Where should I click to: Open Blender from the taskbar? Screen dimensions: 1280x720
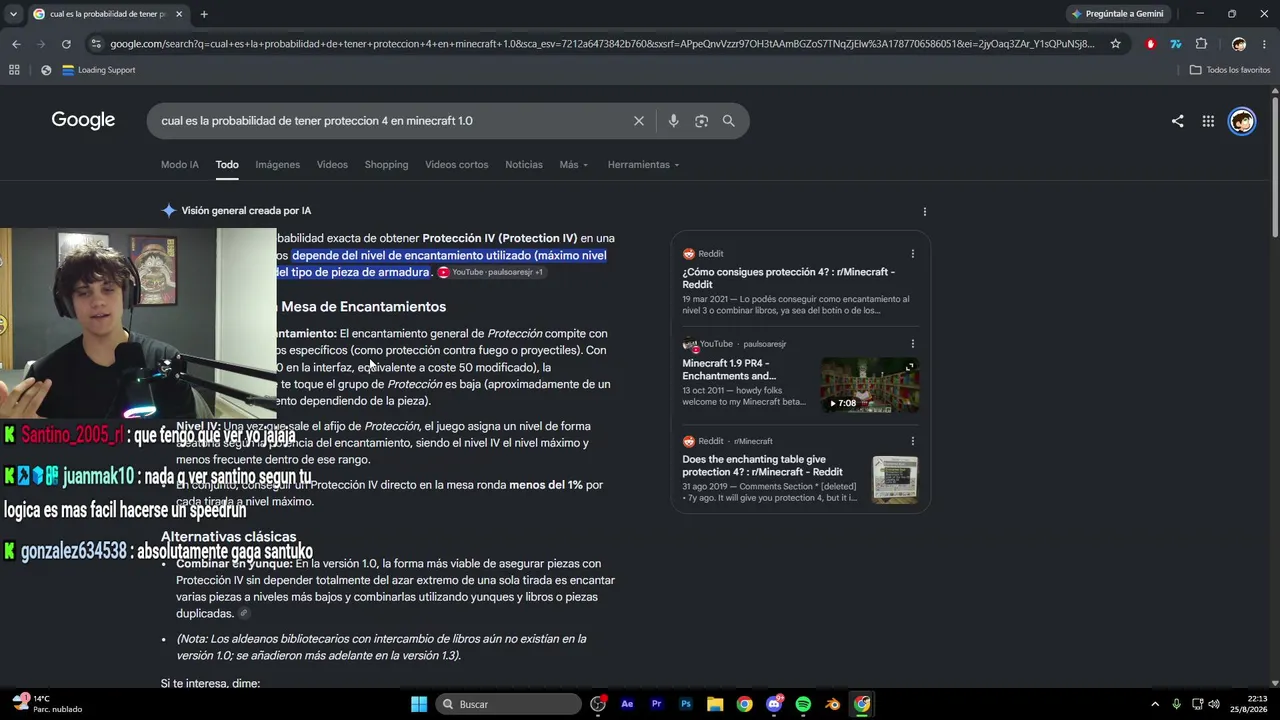click(832, 704)
